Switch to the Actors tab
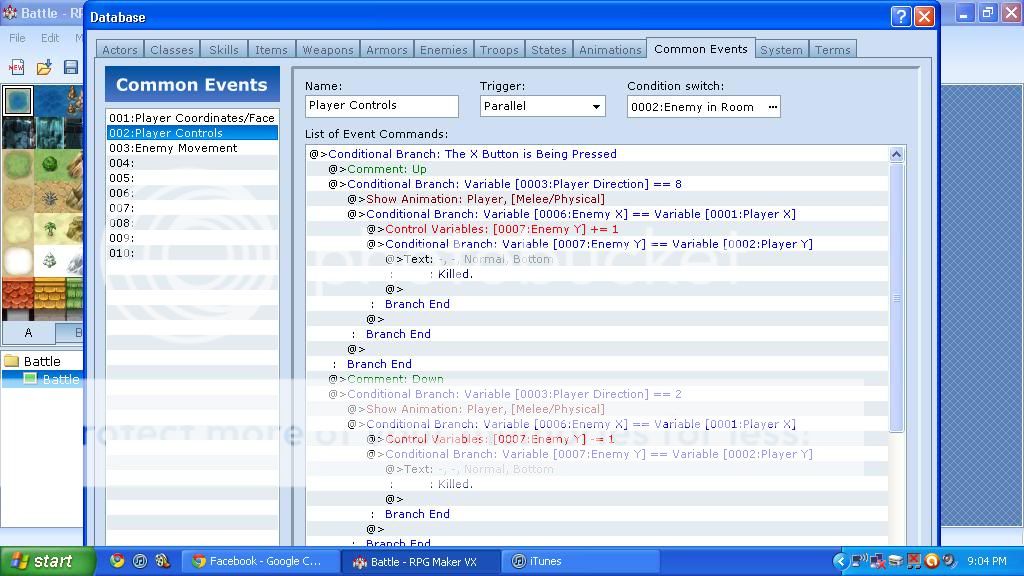The image size is (1024, 576). point(120,50)
